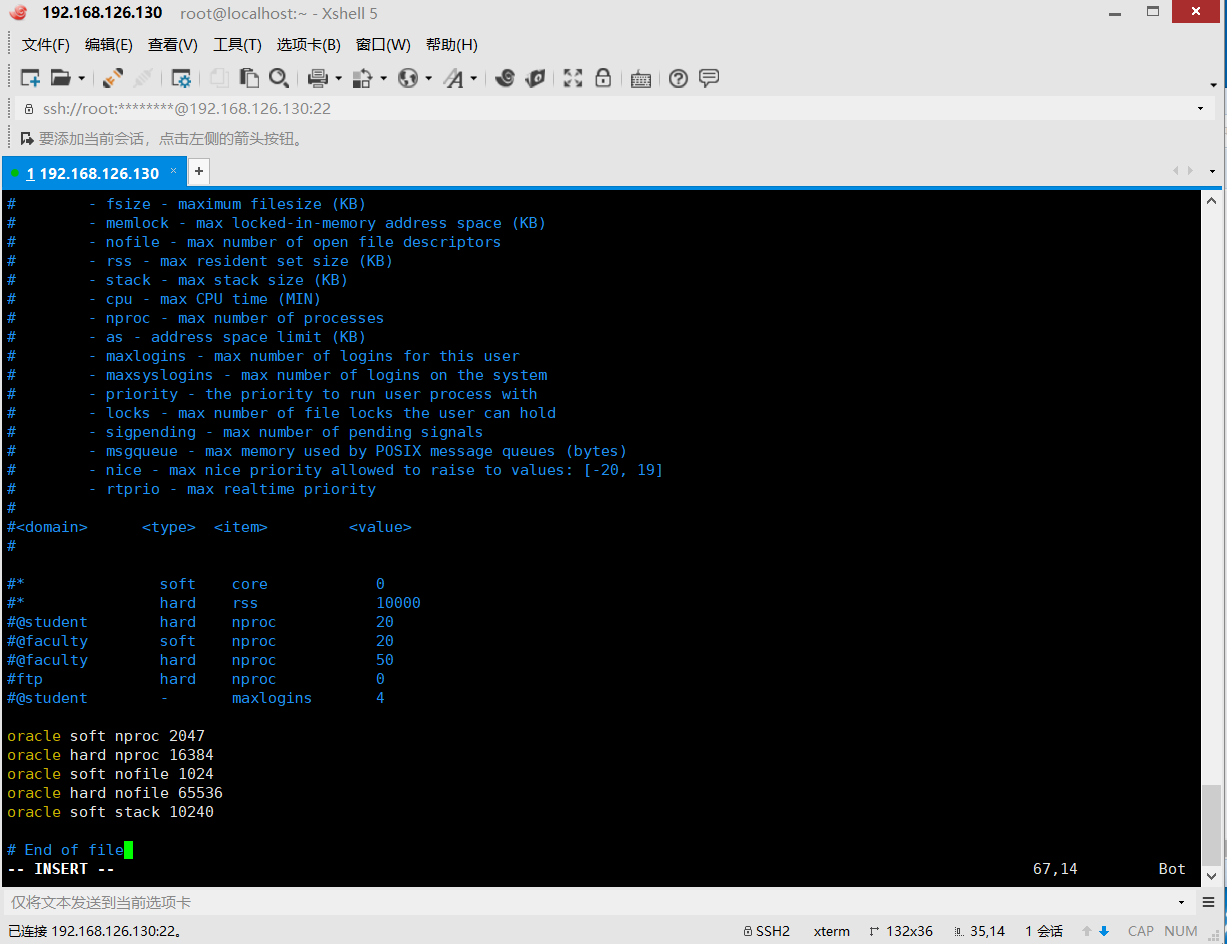Expand the Open Session folder dropdown arrow
The image size is (1227, 944).
click(x=82, y=78)
